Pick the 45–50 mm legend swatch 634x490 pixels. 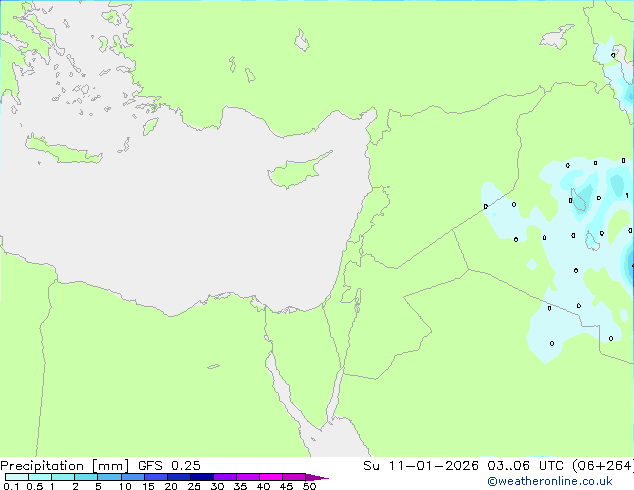pos(294,477)
